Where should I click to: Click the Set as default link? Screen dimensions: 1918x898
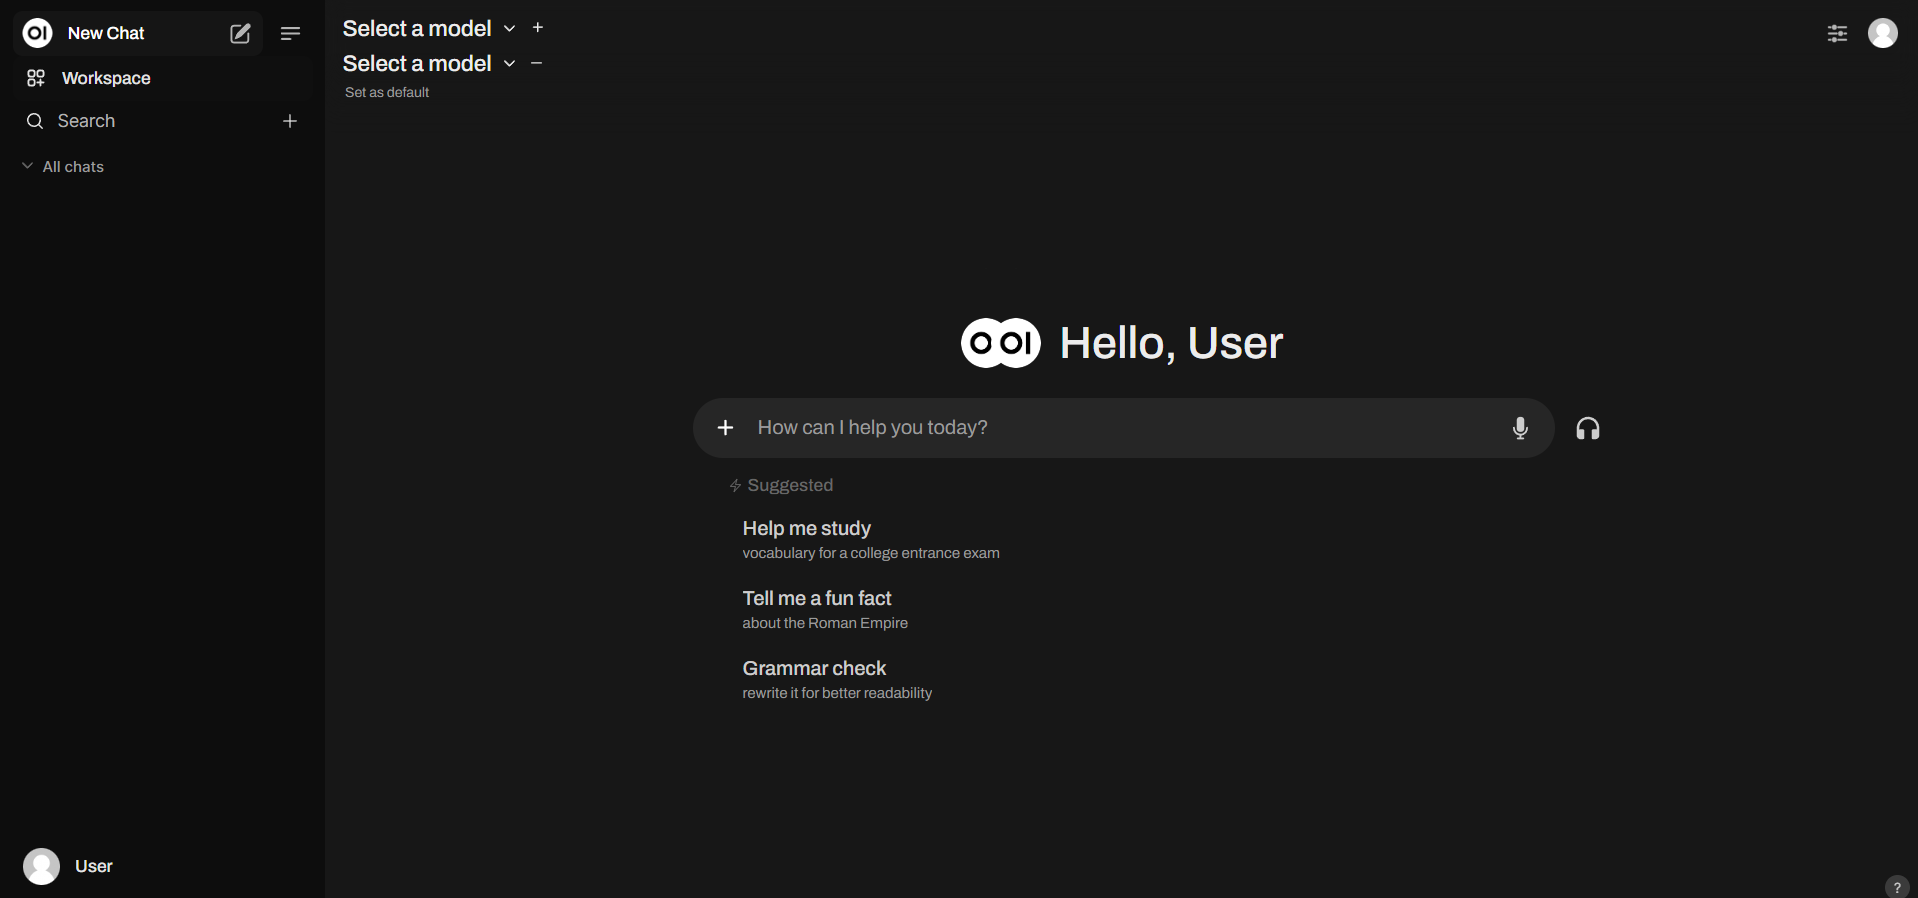(387, 92)
